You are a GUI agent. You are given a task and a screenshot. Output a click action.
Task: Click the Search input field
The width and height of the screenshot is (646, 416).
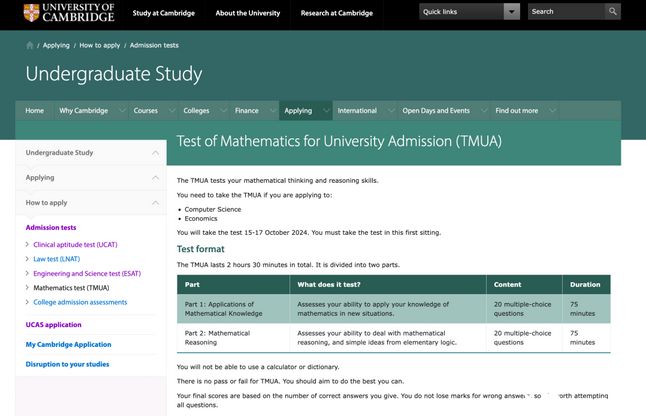coord(566,12)
